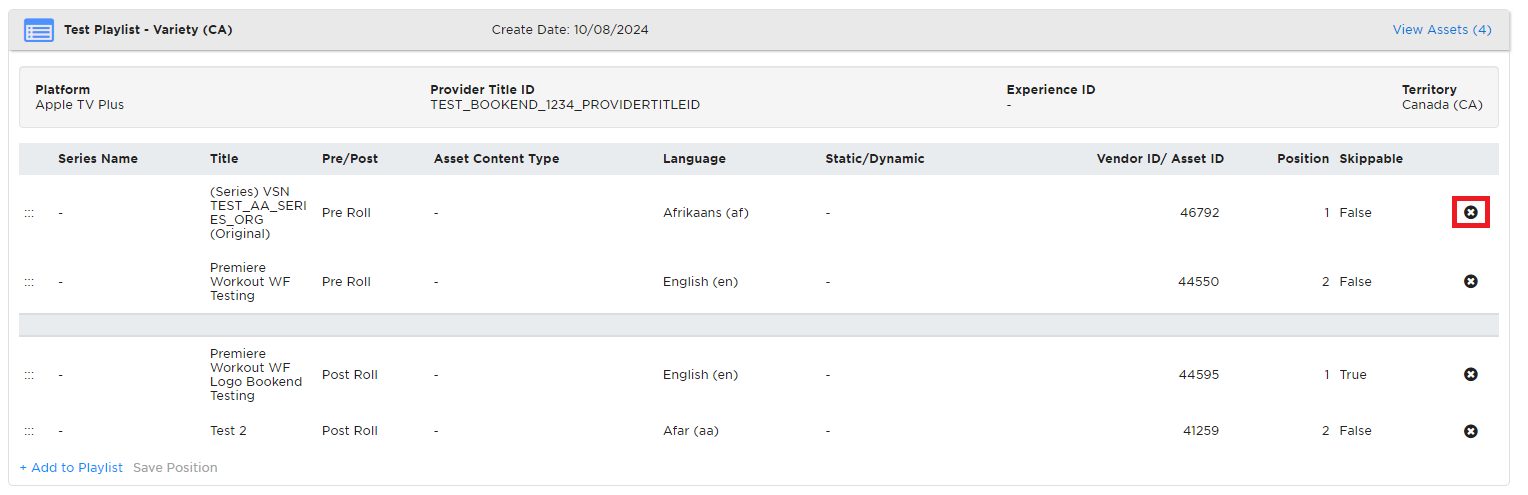Click the playlist list icon in header
Screen dimensions: 1528x495
(39, 30)
